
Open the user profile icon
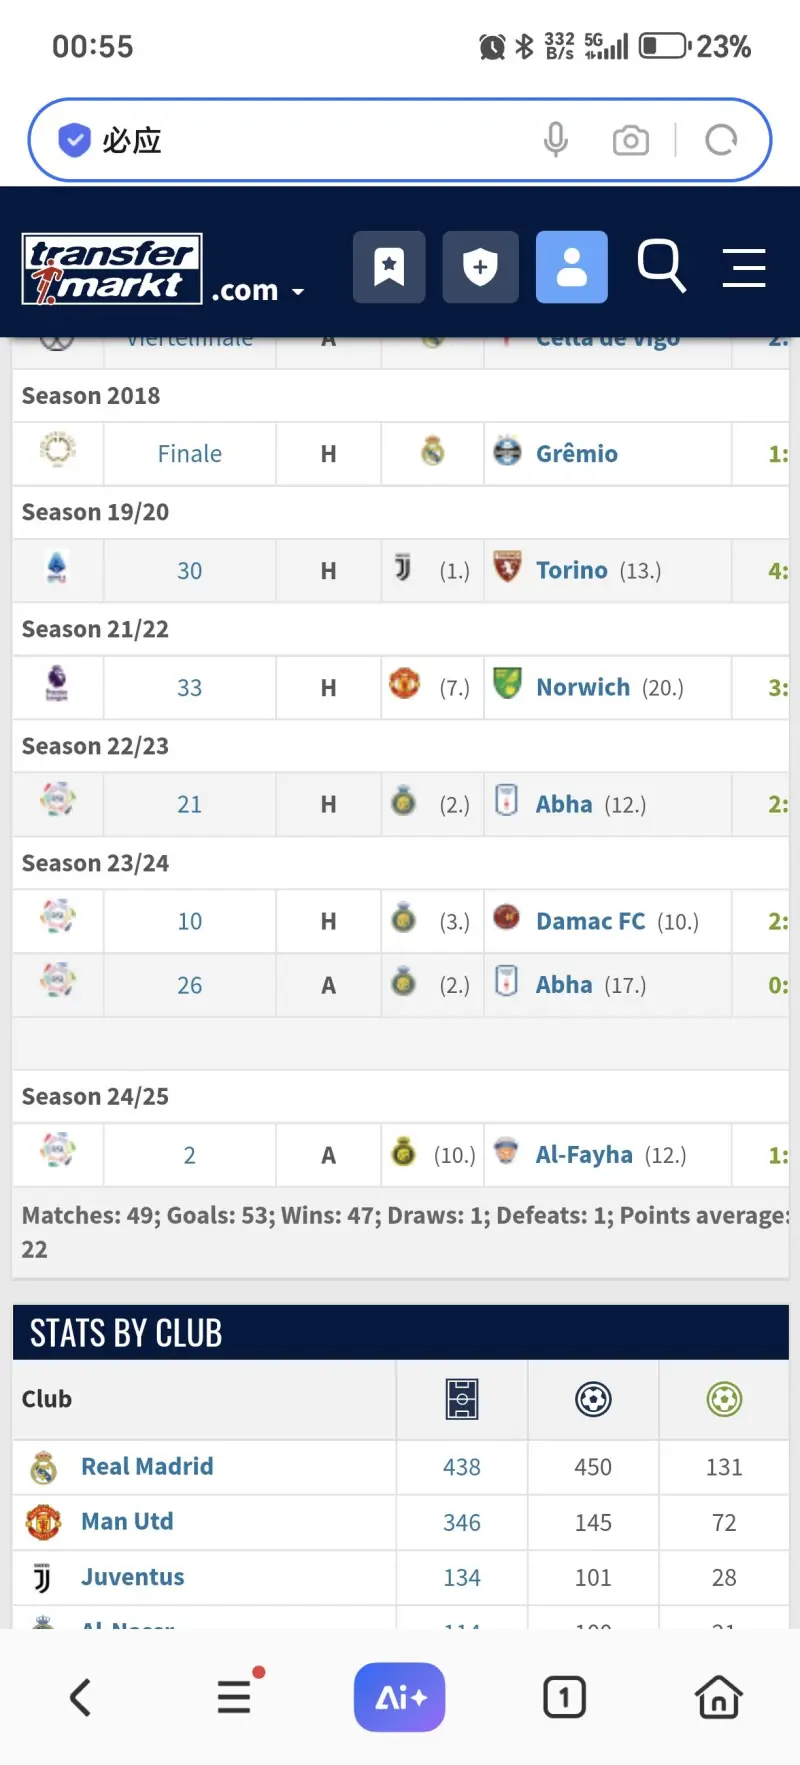click(571, 267)
